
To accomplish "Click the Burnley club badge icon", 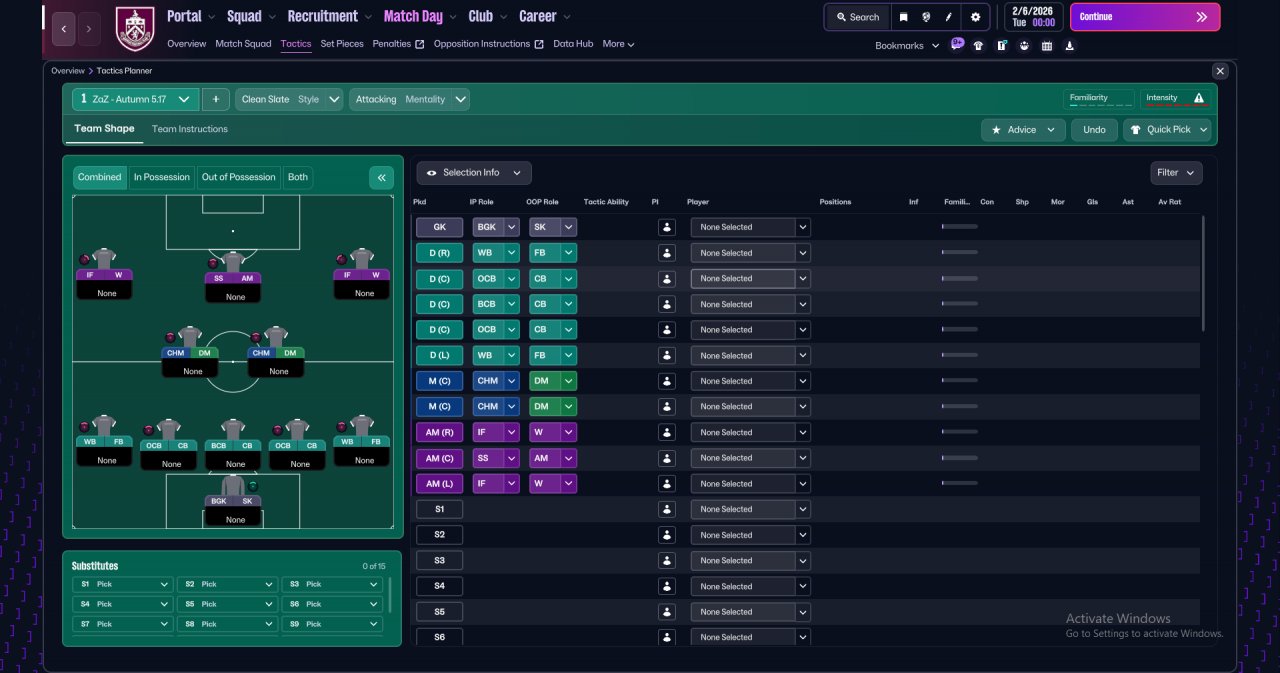I will tap(135, 29).
